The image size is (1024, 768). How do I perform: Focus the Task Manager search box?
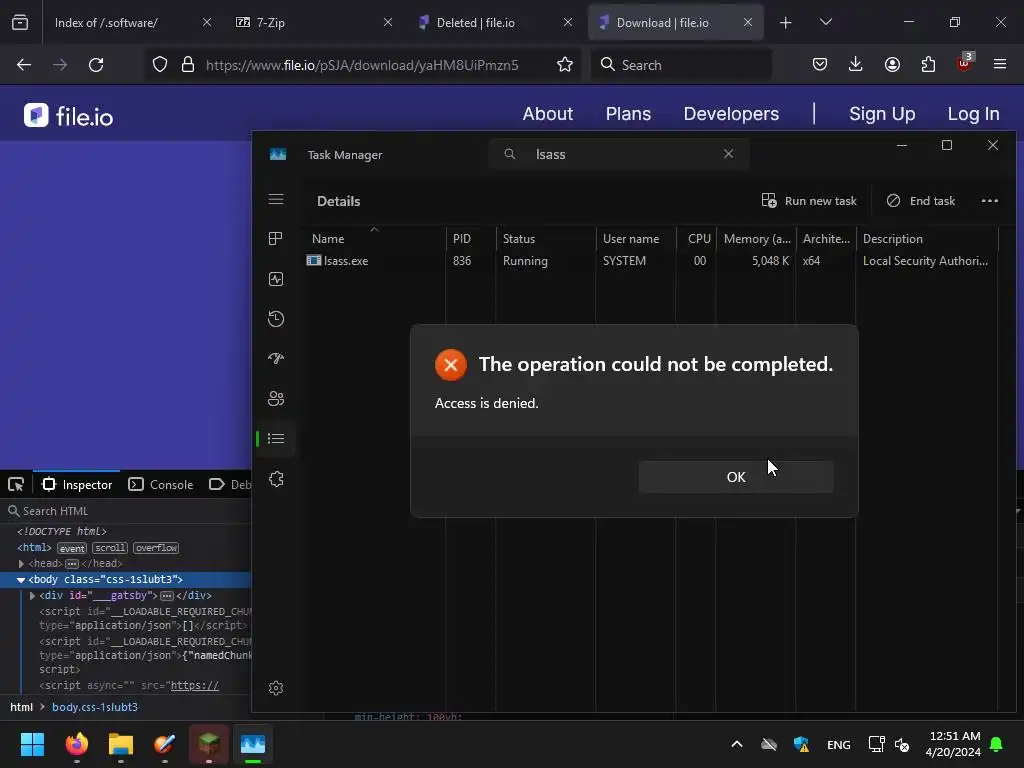pos(619,154)
